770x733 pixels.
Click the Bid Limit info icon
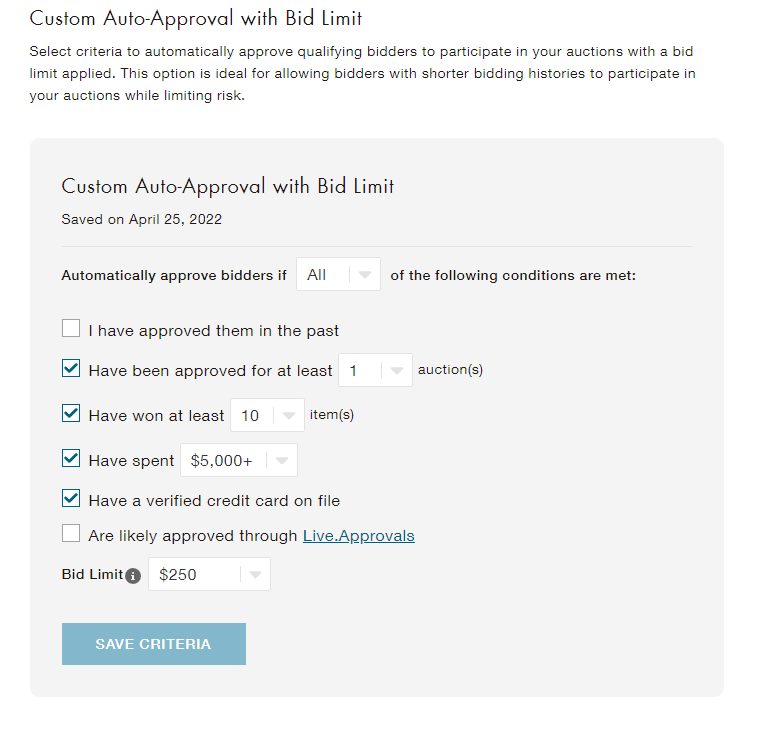[133, 575]
